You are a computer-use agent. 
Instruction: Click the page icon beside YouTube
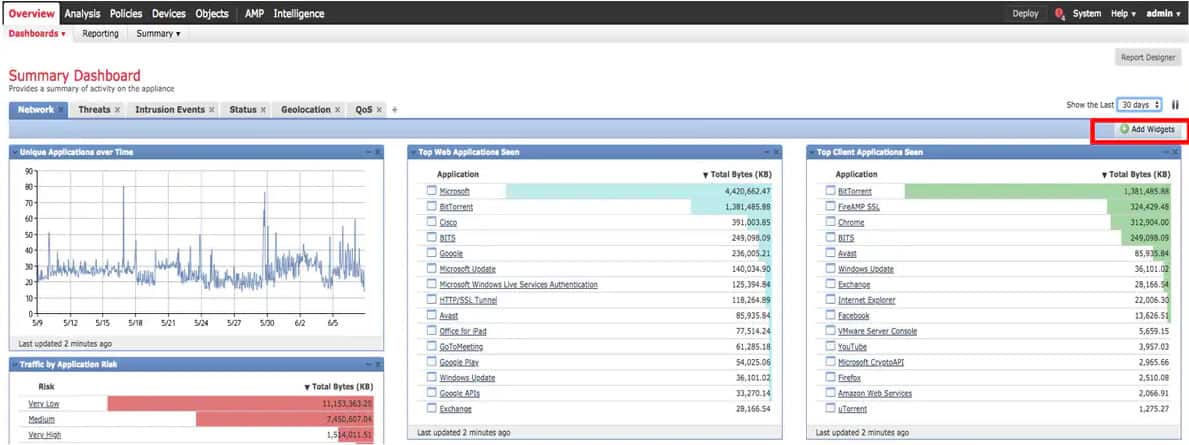[830, 346]
